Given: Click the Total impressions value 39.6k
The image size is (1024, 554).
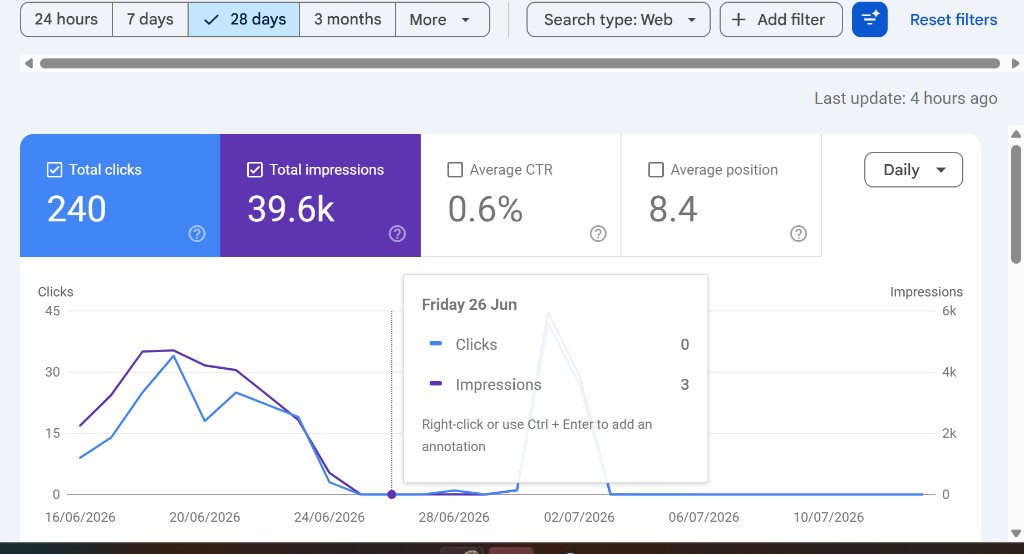Looking at the screenshot, I should [291, 210].
